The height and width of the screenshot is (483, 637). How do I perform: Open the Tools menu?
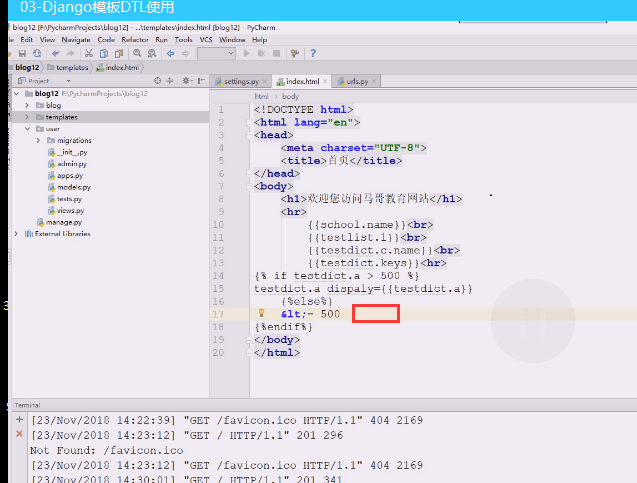pyautogui.click(x=183, y=40)
